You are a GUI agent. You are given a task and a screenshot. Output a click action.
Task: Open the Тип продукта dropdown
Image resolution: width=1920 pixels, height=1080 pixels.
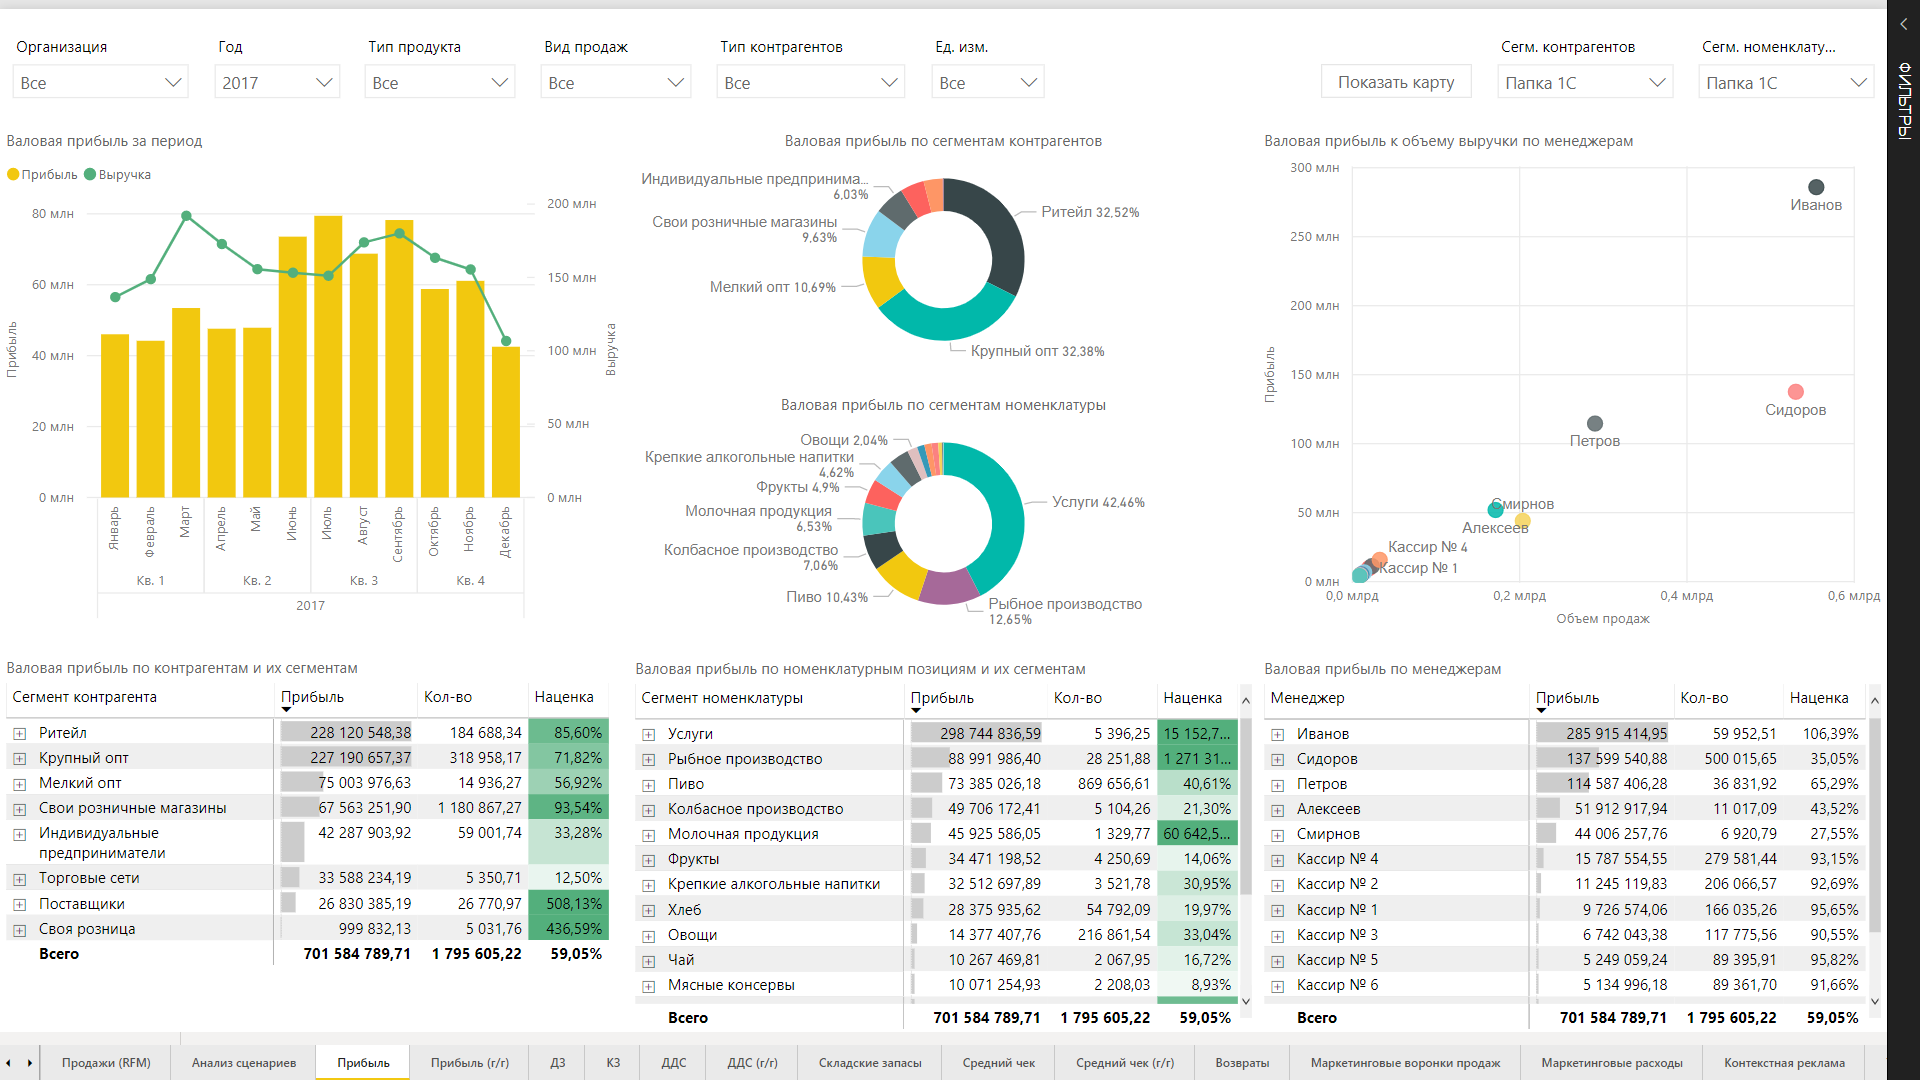pos(440,82)
